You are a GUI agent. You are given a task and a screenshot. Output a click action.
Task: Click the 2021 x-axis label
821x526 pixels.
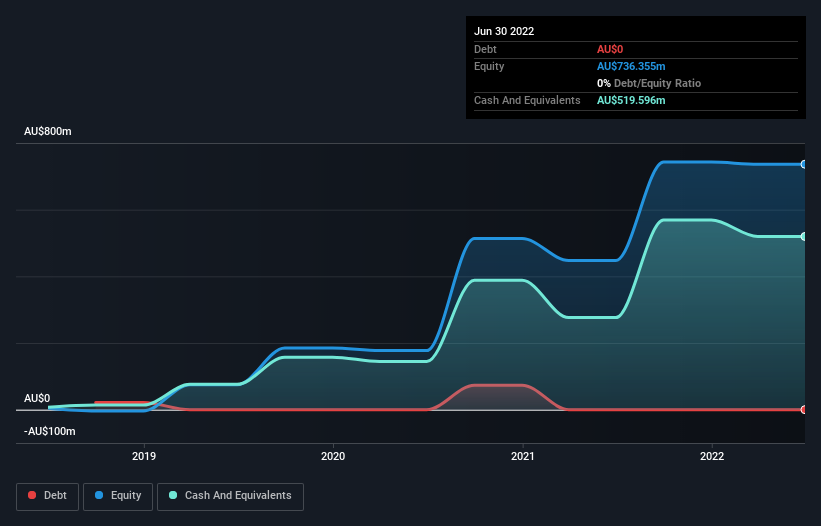[523, 456]
